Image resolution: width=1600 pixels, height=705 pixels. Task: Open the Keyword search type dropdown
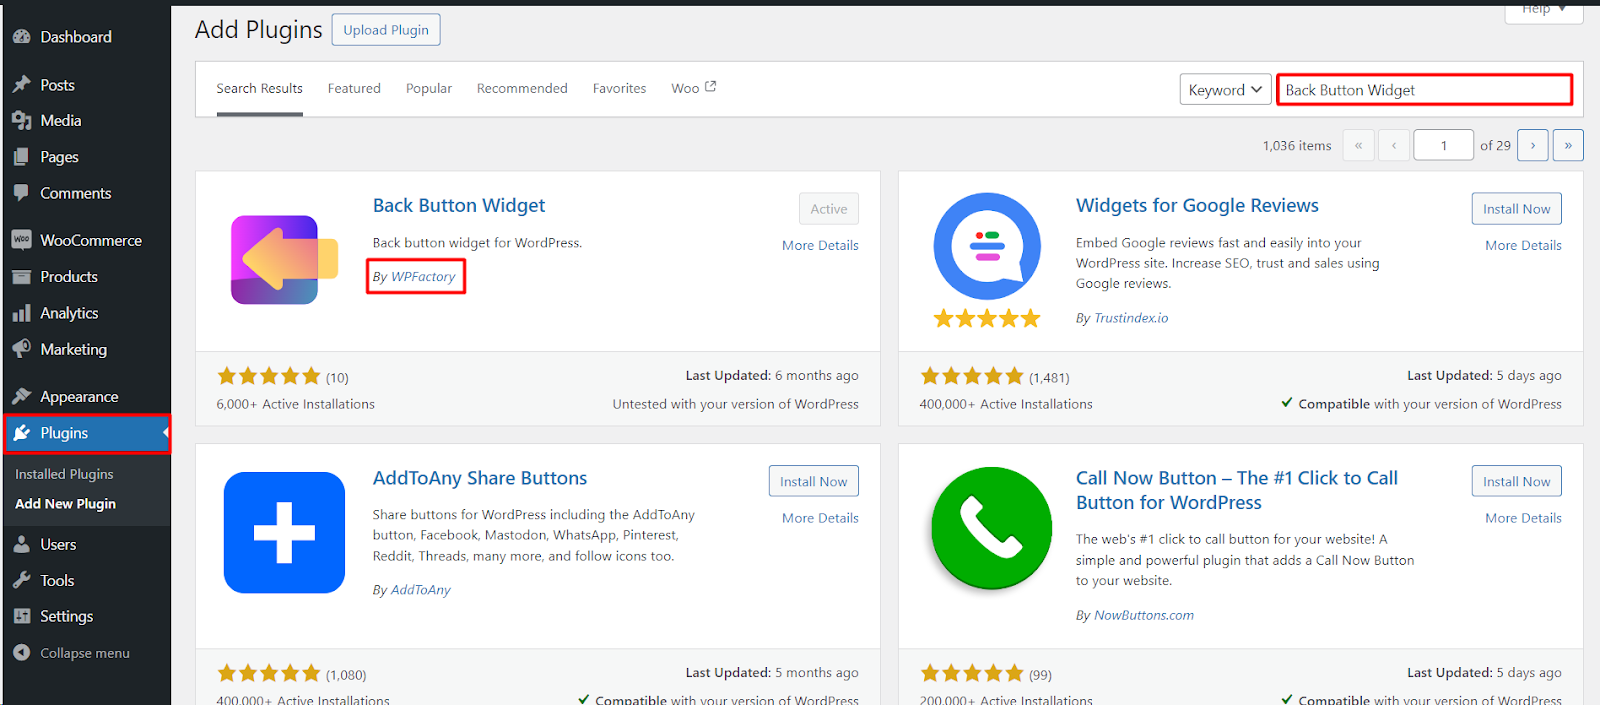[x=1225, y=90]
